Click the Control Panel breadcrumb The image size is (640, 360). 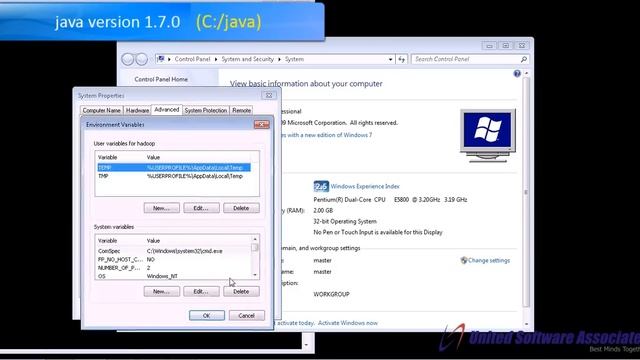[192, 59]
